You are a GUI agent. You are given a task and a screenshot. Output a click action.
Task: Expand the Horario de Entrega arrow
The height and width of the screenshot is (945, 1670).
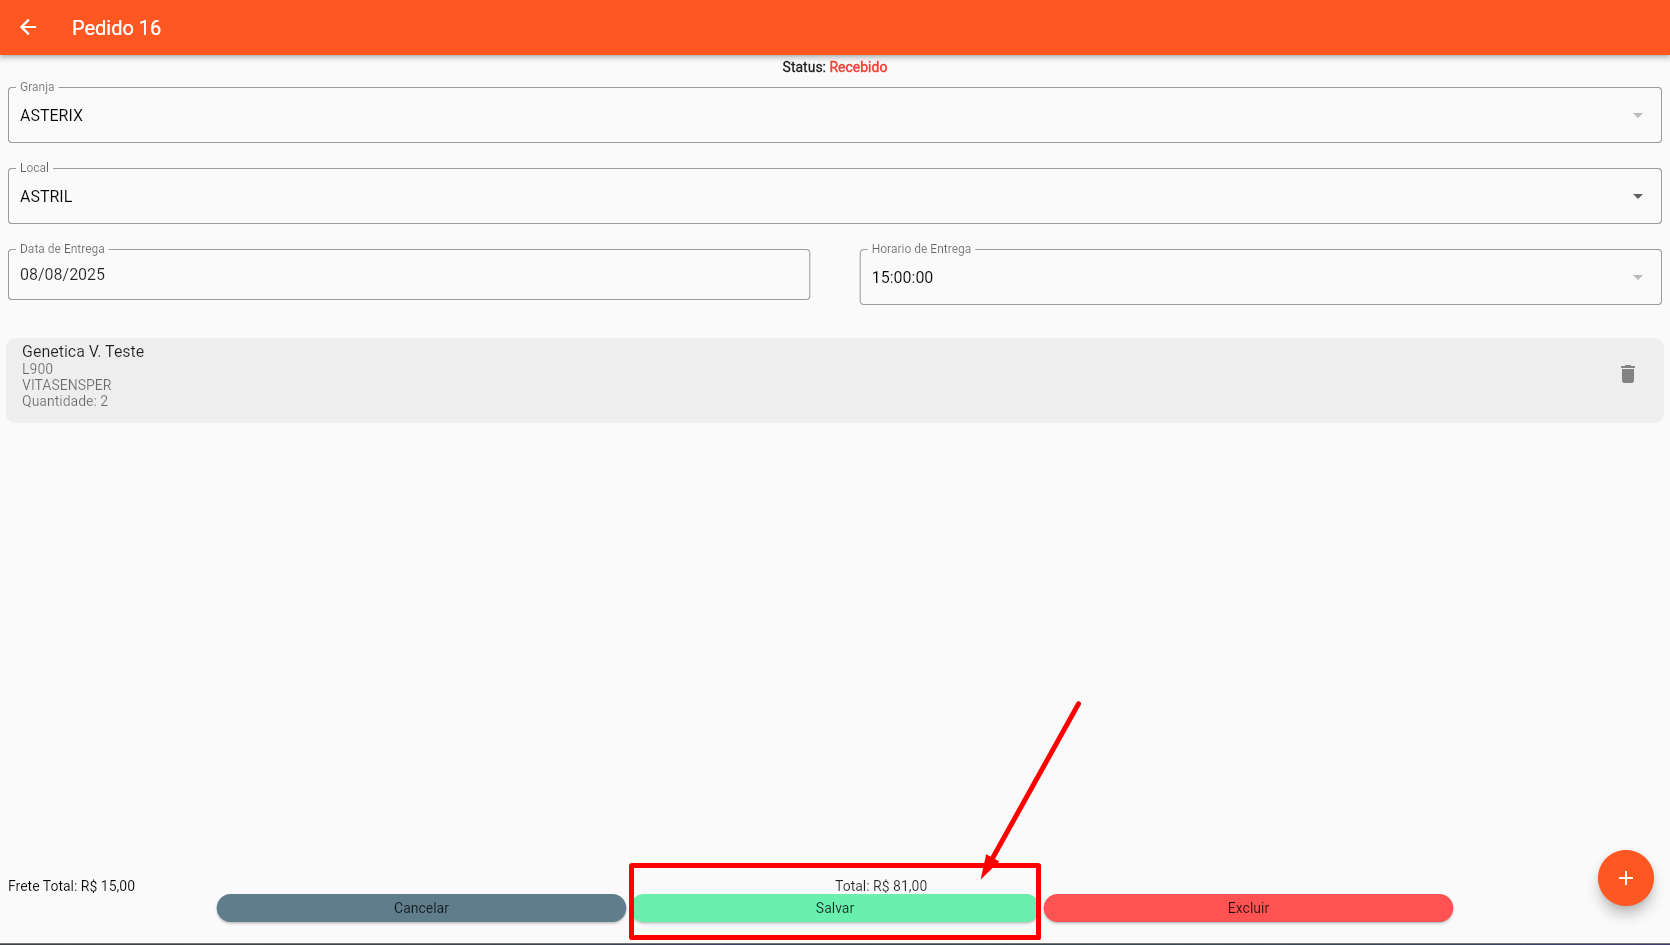(x=1637, y=278)
